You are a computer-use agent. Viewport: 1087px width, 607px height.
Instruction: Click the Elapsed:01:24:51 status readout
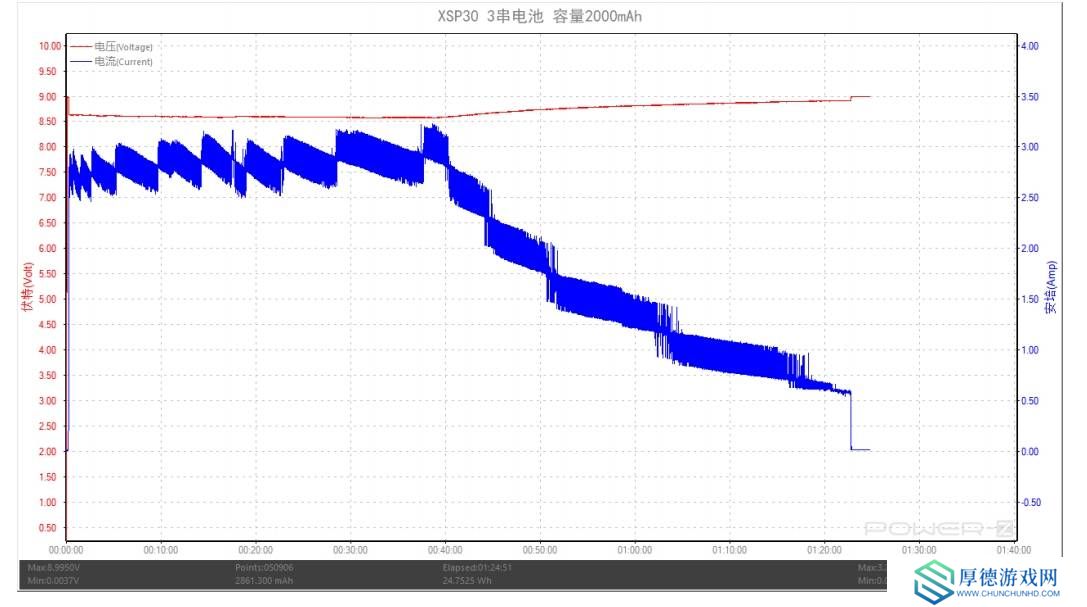click(x=477, y=568)
